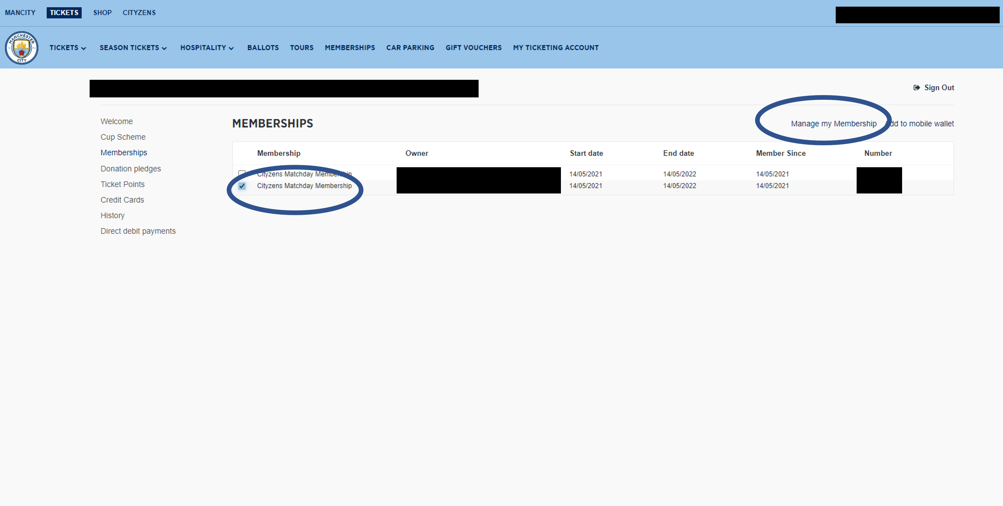Open History in the sidebar
This screenshot has width=1003, height=506.
(113, 216)
